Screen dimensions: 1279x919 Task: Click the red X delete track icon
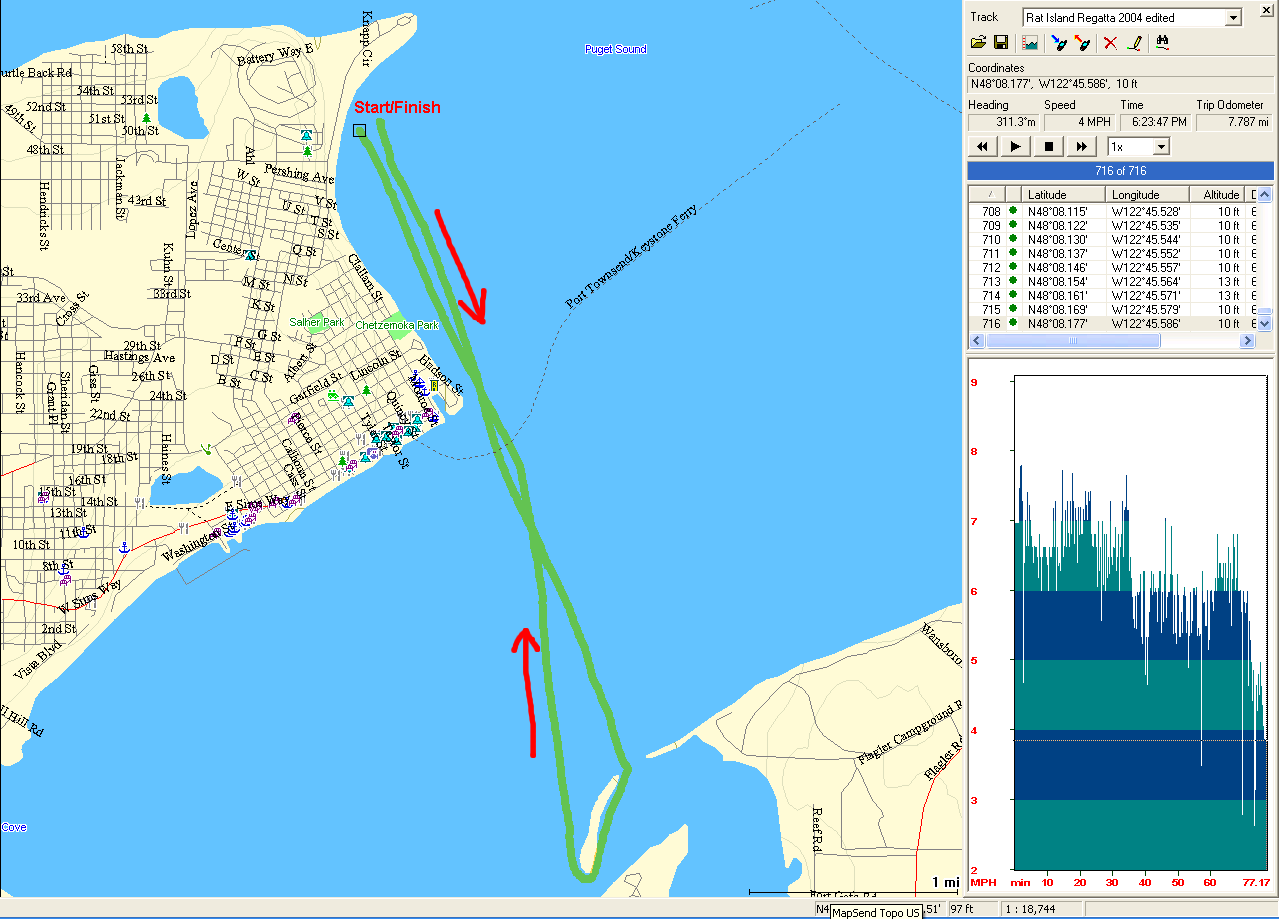[x=1110, y=43]
